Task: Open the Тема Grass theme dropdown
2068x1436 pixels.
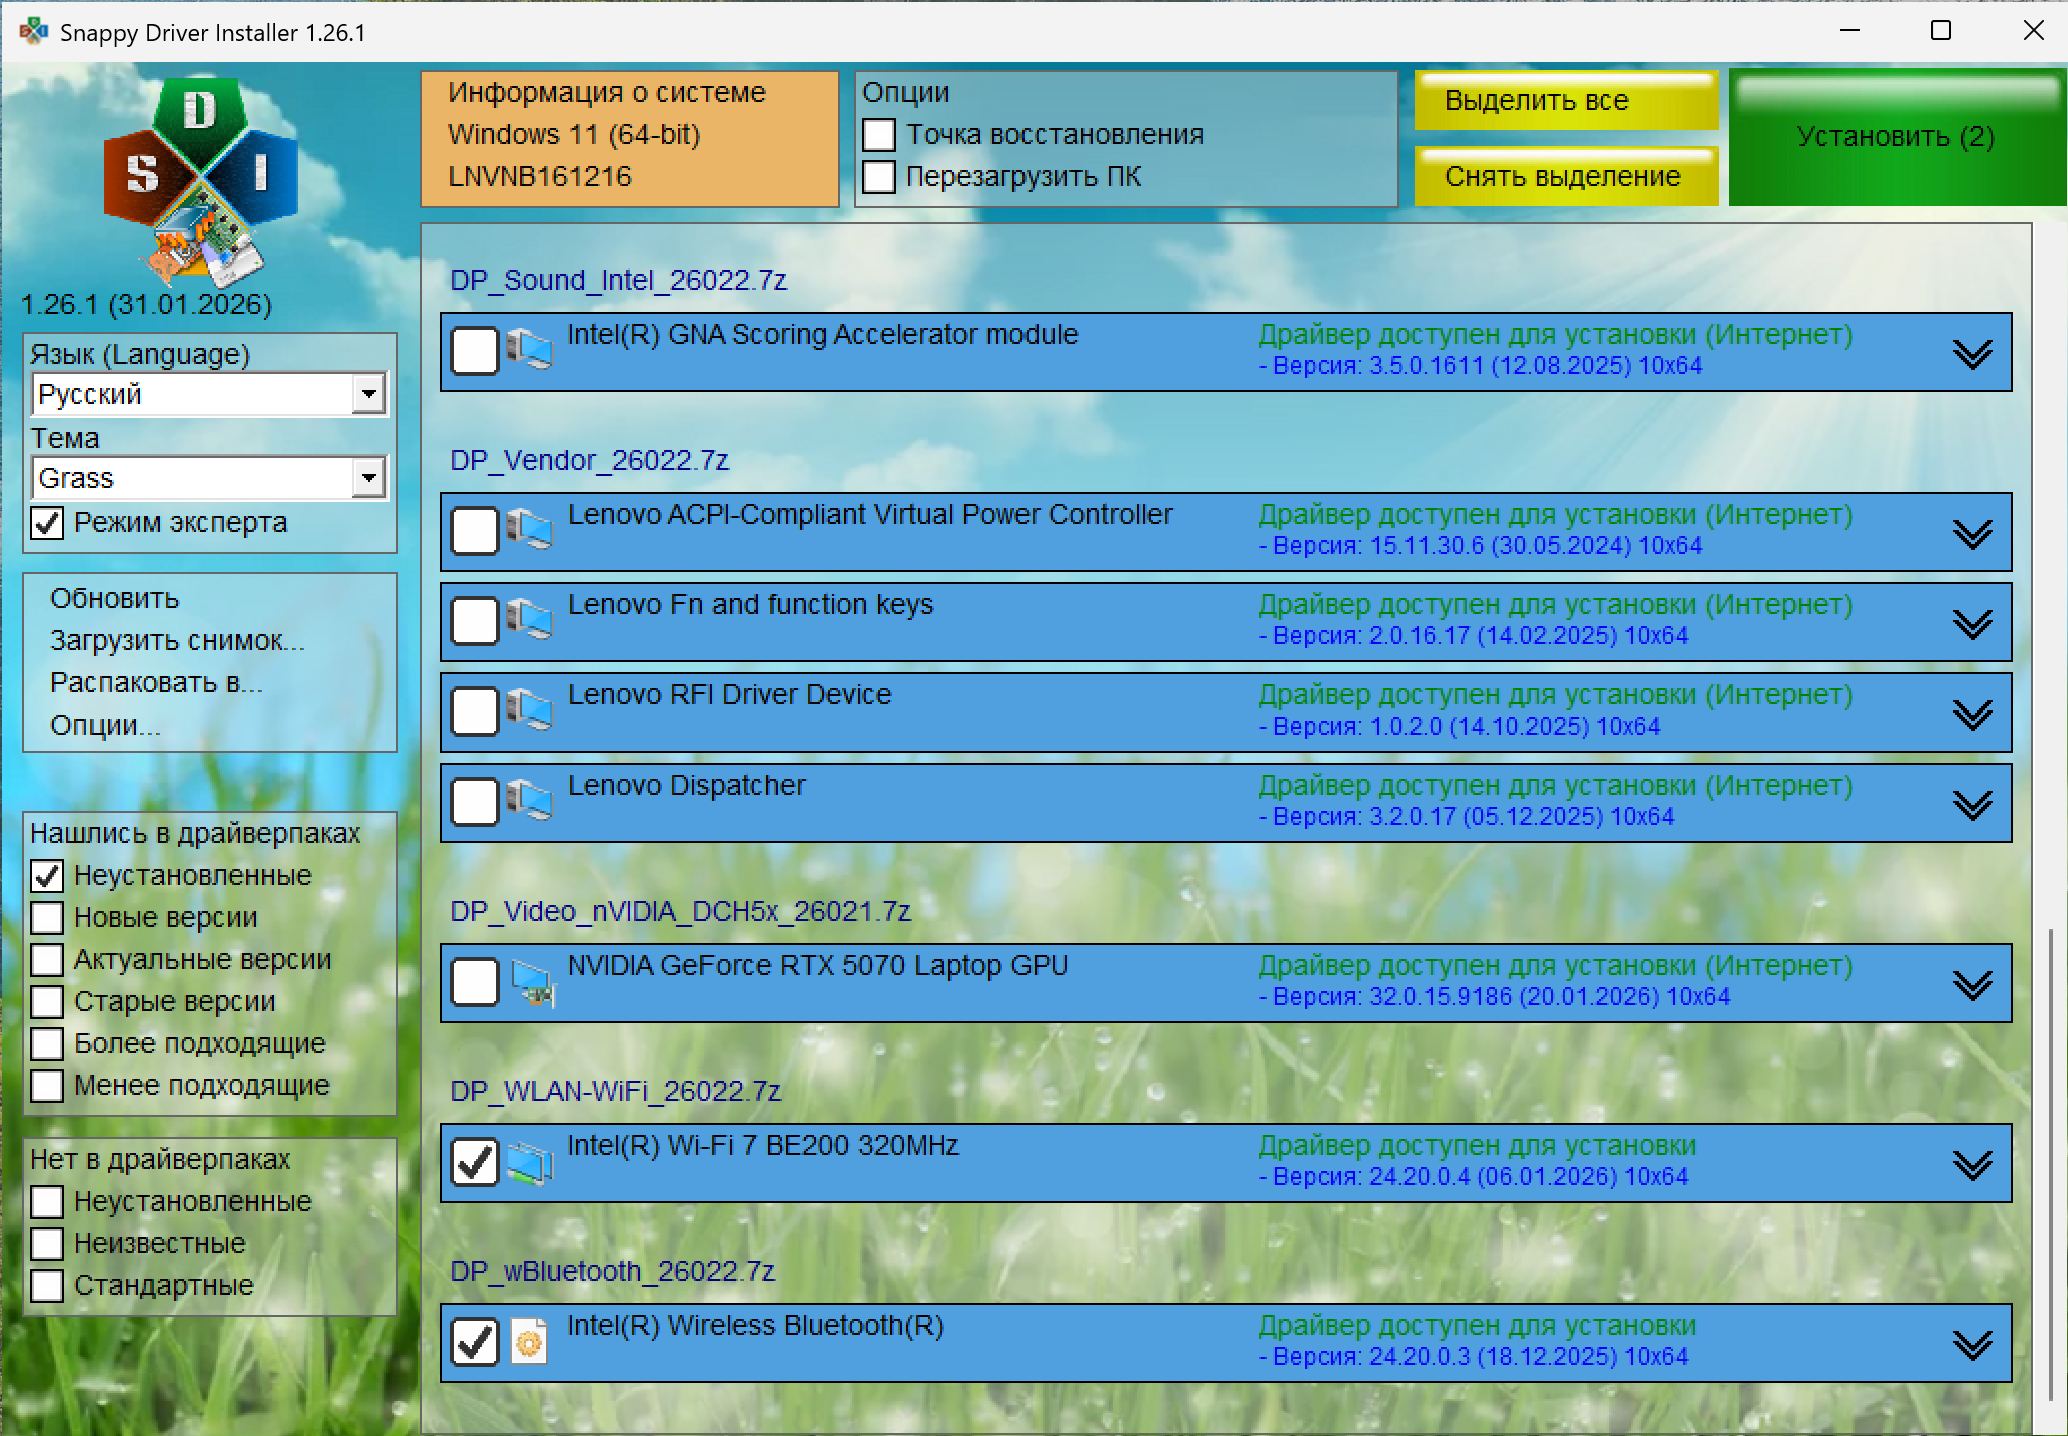Action: coord(369,479)
